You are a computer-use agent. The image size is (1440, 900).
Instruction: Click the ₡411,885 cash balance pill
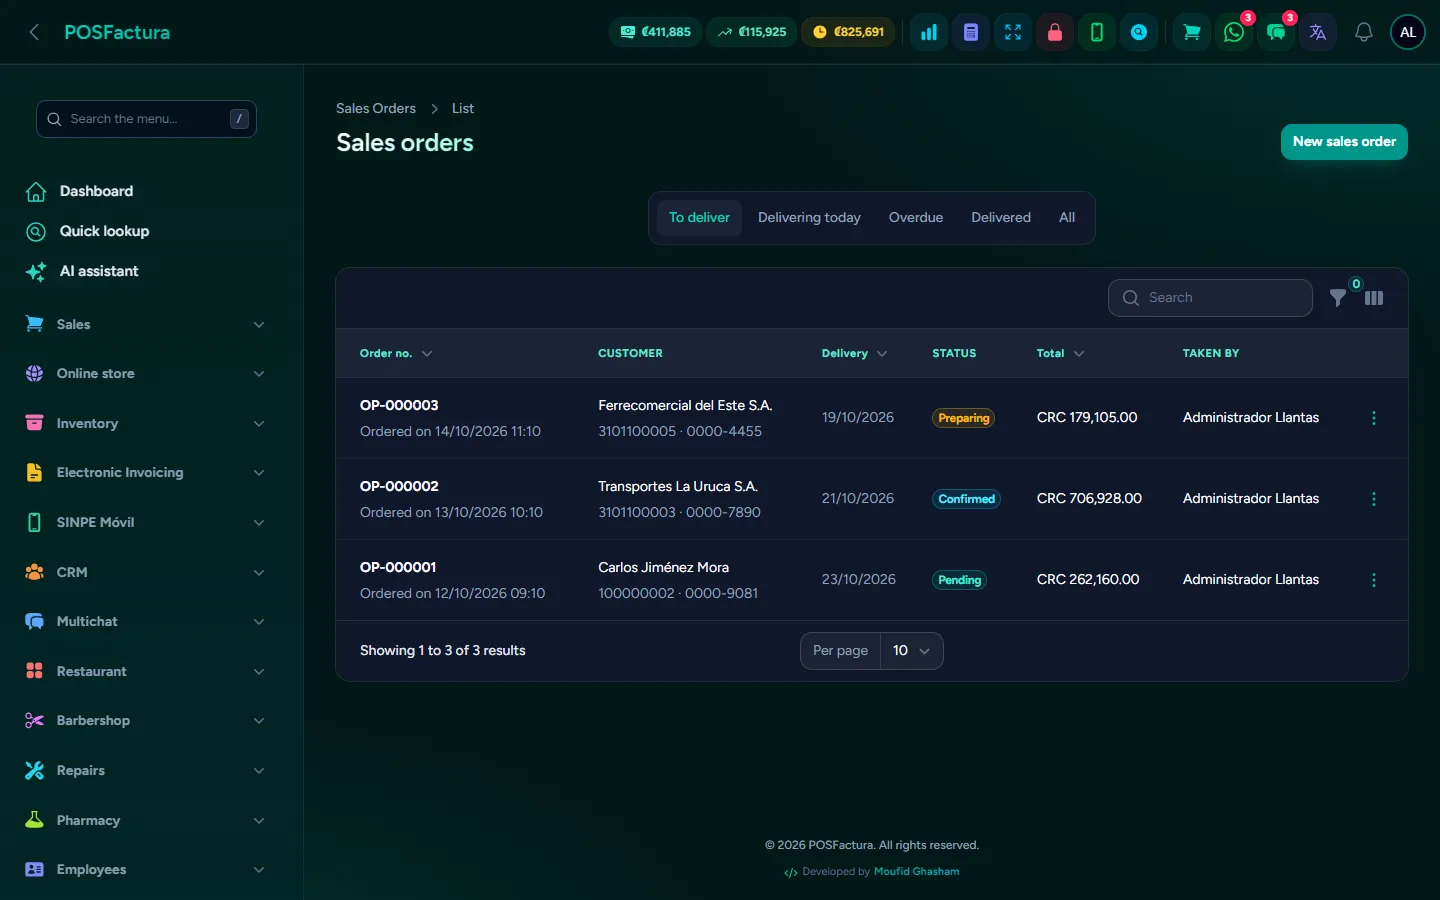click(655, 32)
